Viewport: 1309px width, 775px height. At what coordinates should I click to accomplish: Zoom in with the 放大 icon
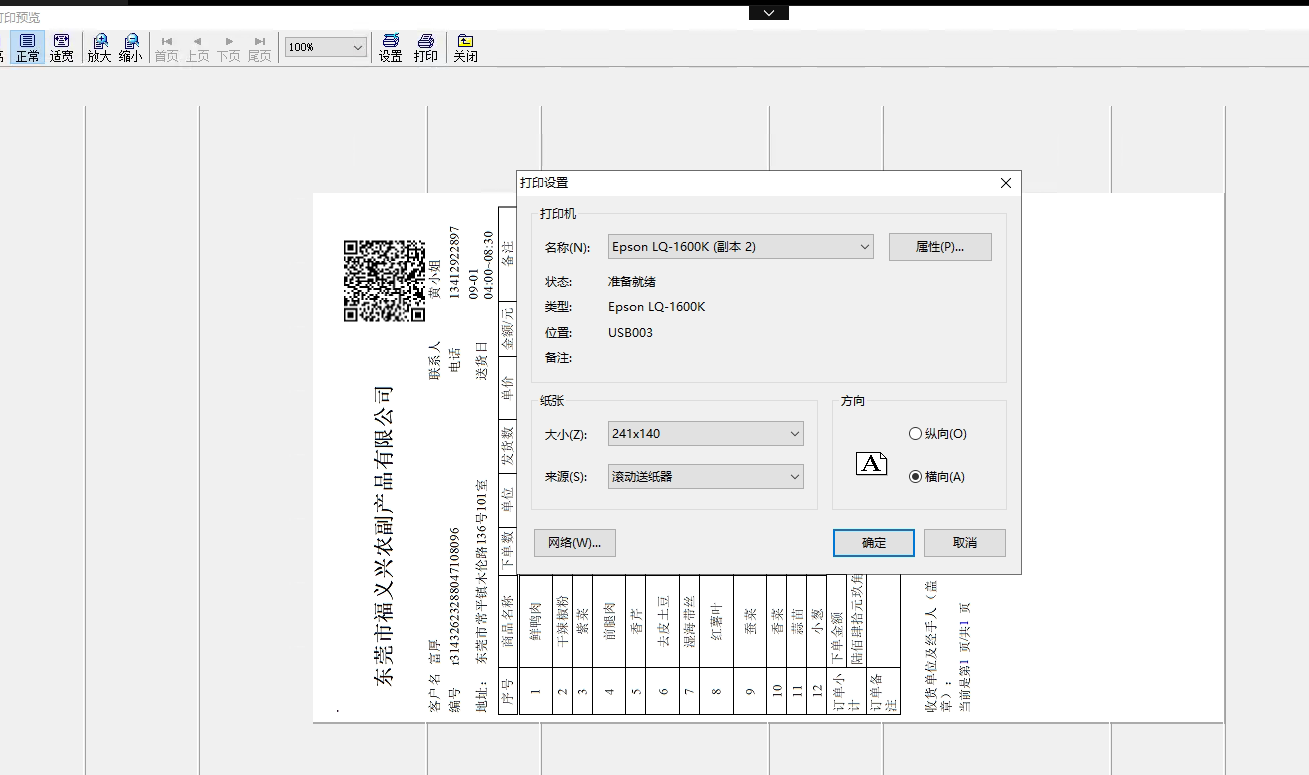[x=99, y=47]
